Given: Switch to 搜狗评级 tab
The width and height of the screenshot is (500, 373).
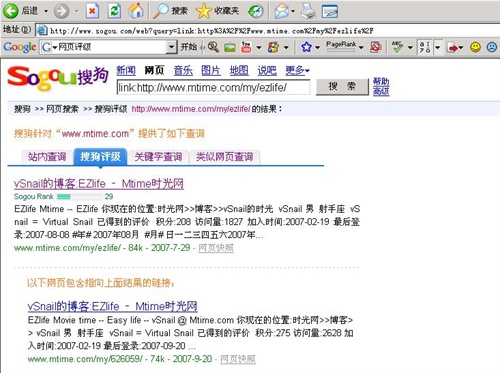Looking at the screenshot, I should point(100,157).
